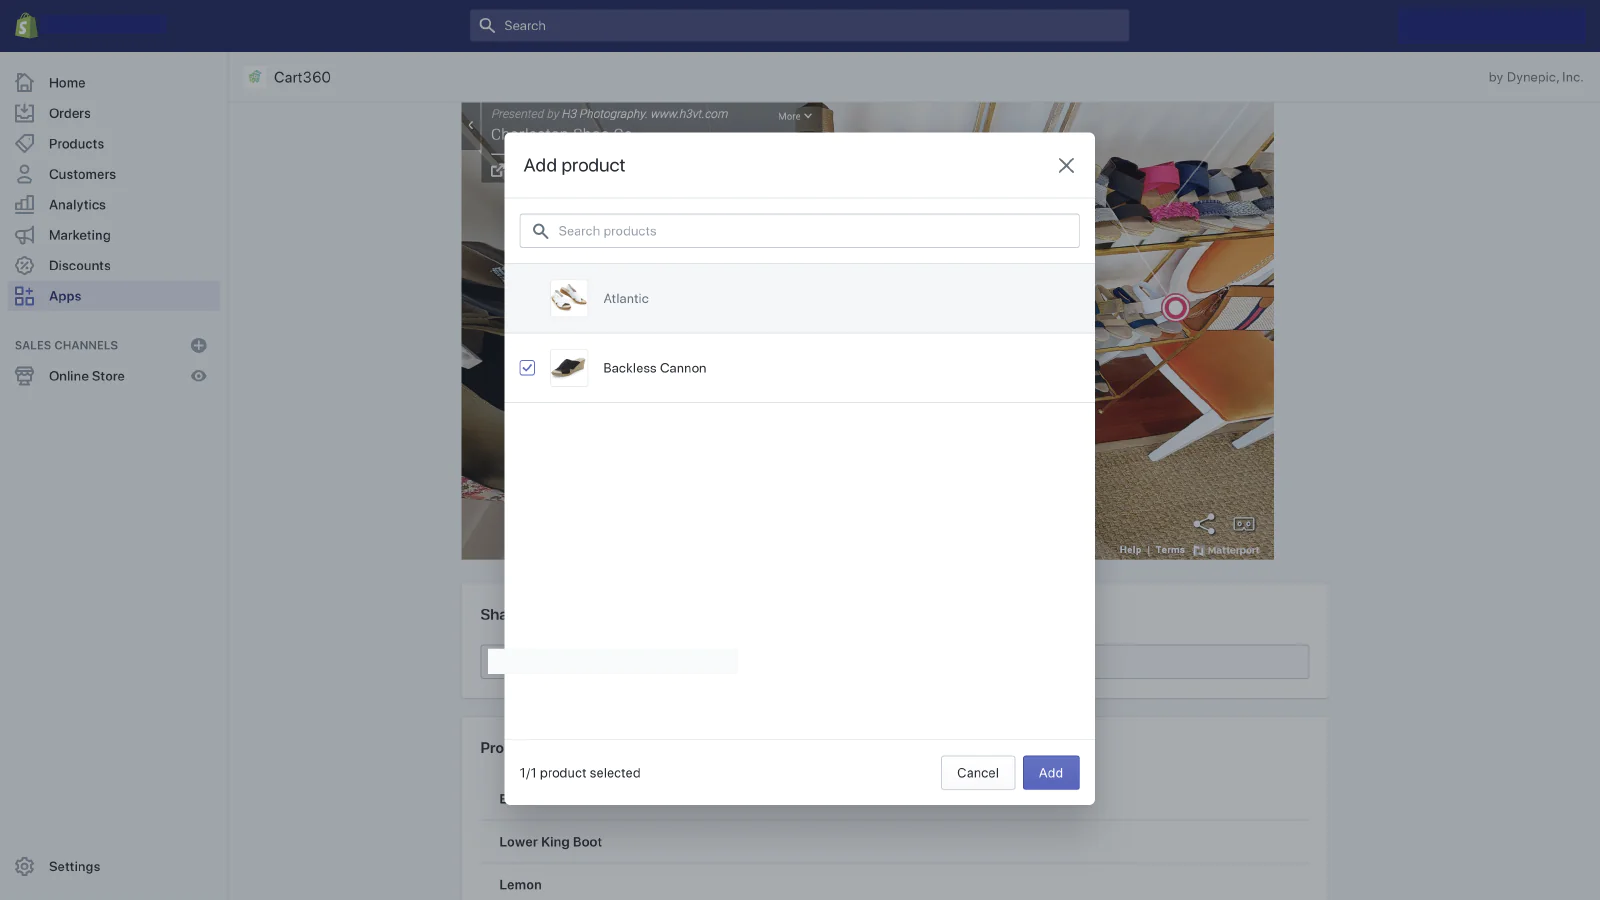Screen dimensions: 1600x900
Task: Open Online Store sales channel
Action: coord(87,376)
